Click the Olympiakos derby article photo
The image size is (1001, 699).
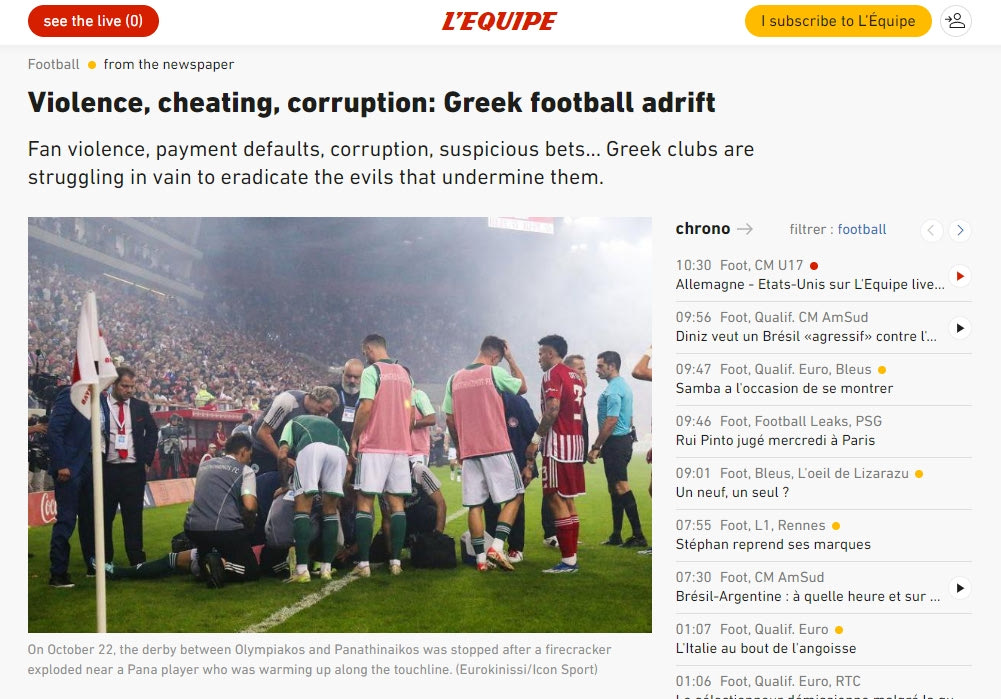coord(340,425)
